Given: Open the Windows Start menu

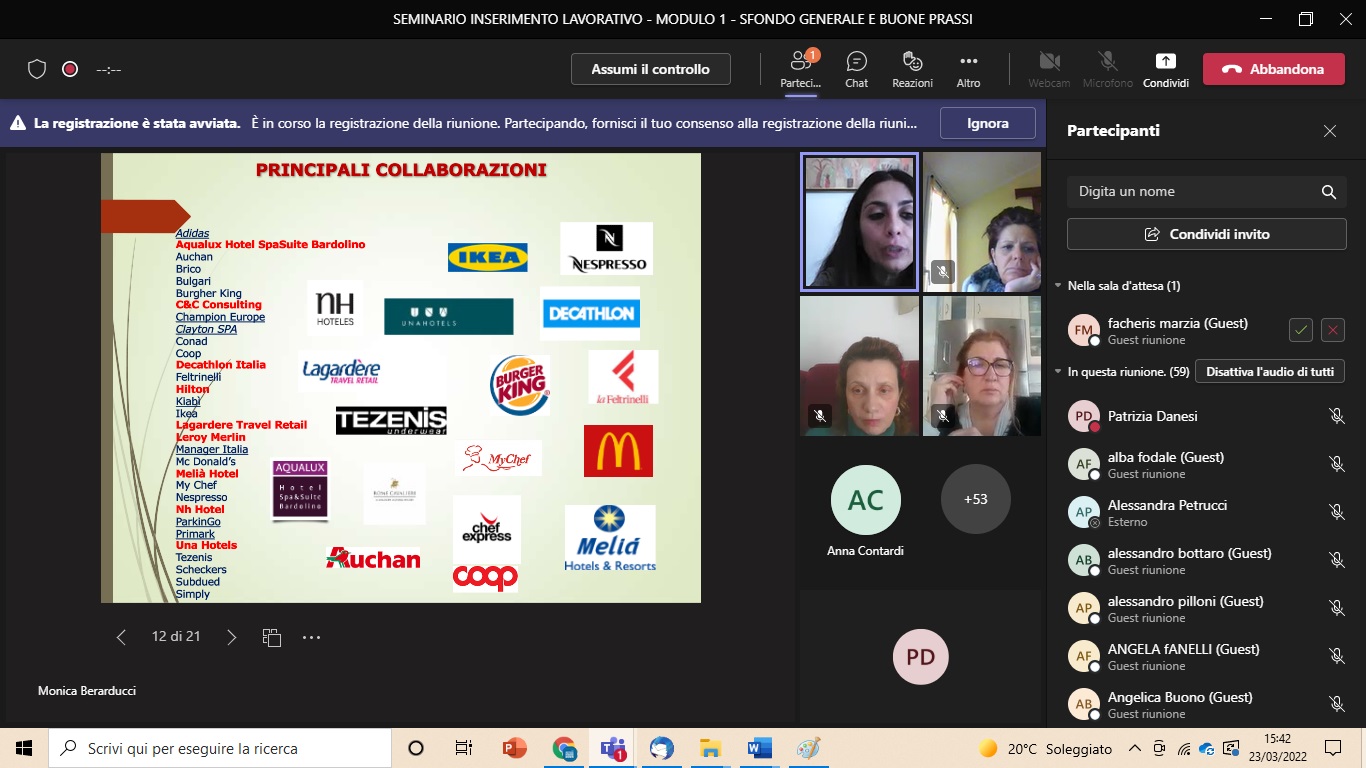Looking at the screenshot, I should [x=24, y=748].
